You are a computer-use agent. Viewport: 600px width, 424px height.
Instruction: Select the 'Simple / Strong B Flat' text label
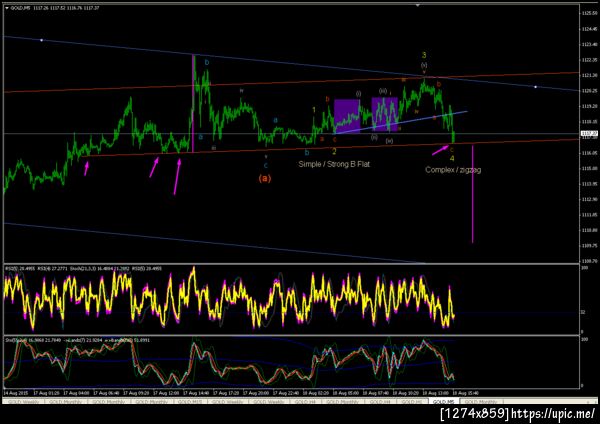point(334,164)
